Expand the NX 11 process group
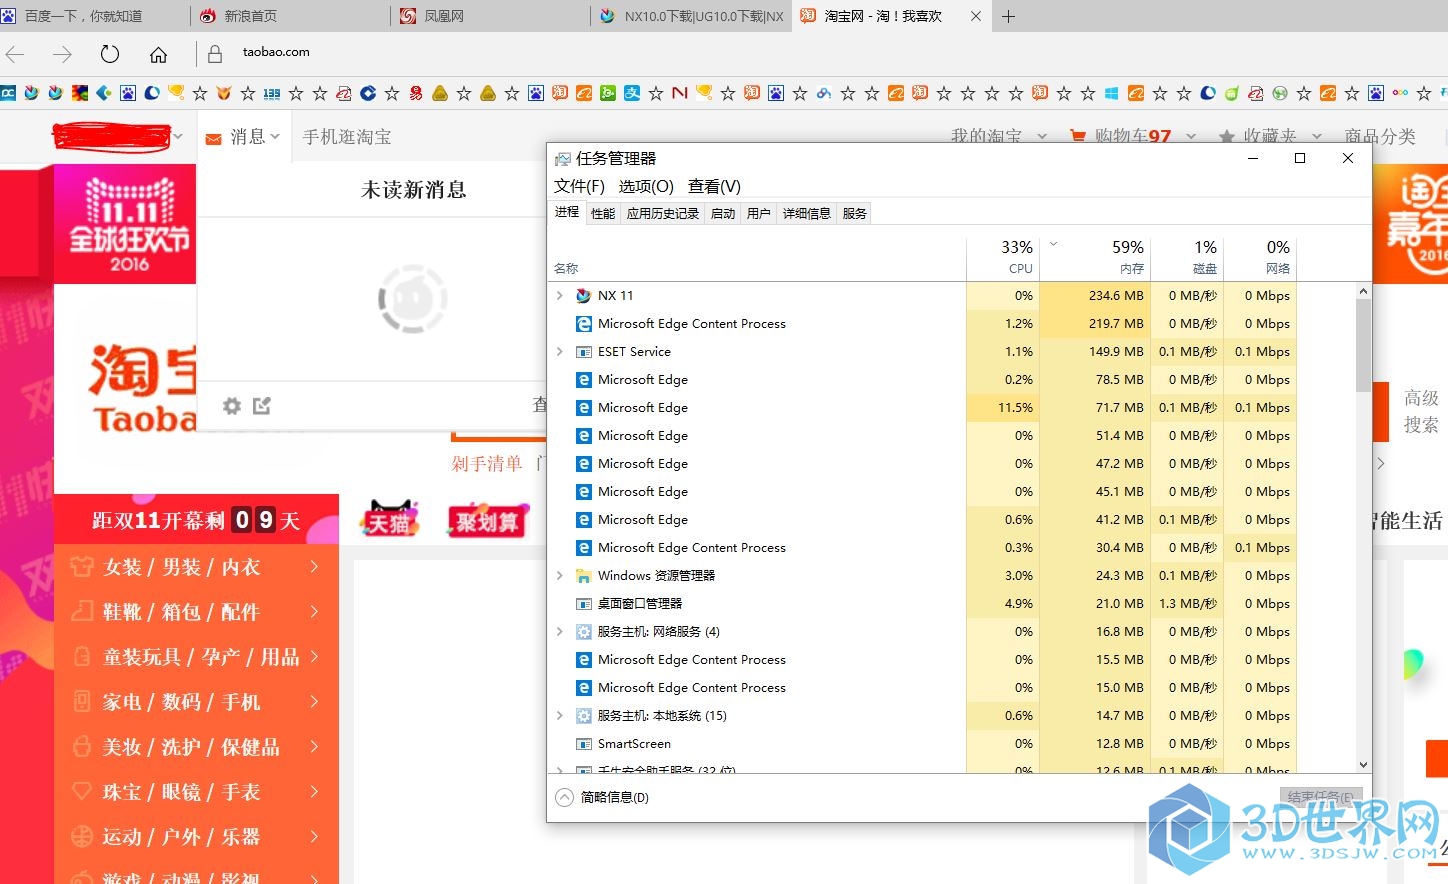Viewport: 1448px width, 884px height. pos(559,296)
